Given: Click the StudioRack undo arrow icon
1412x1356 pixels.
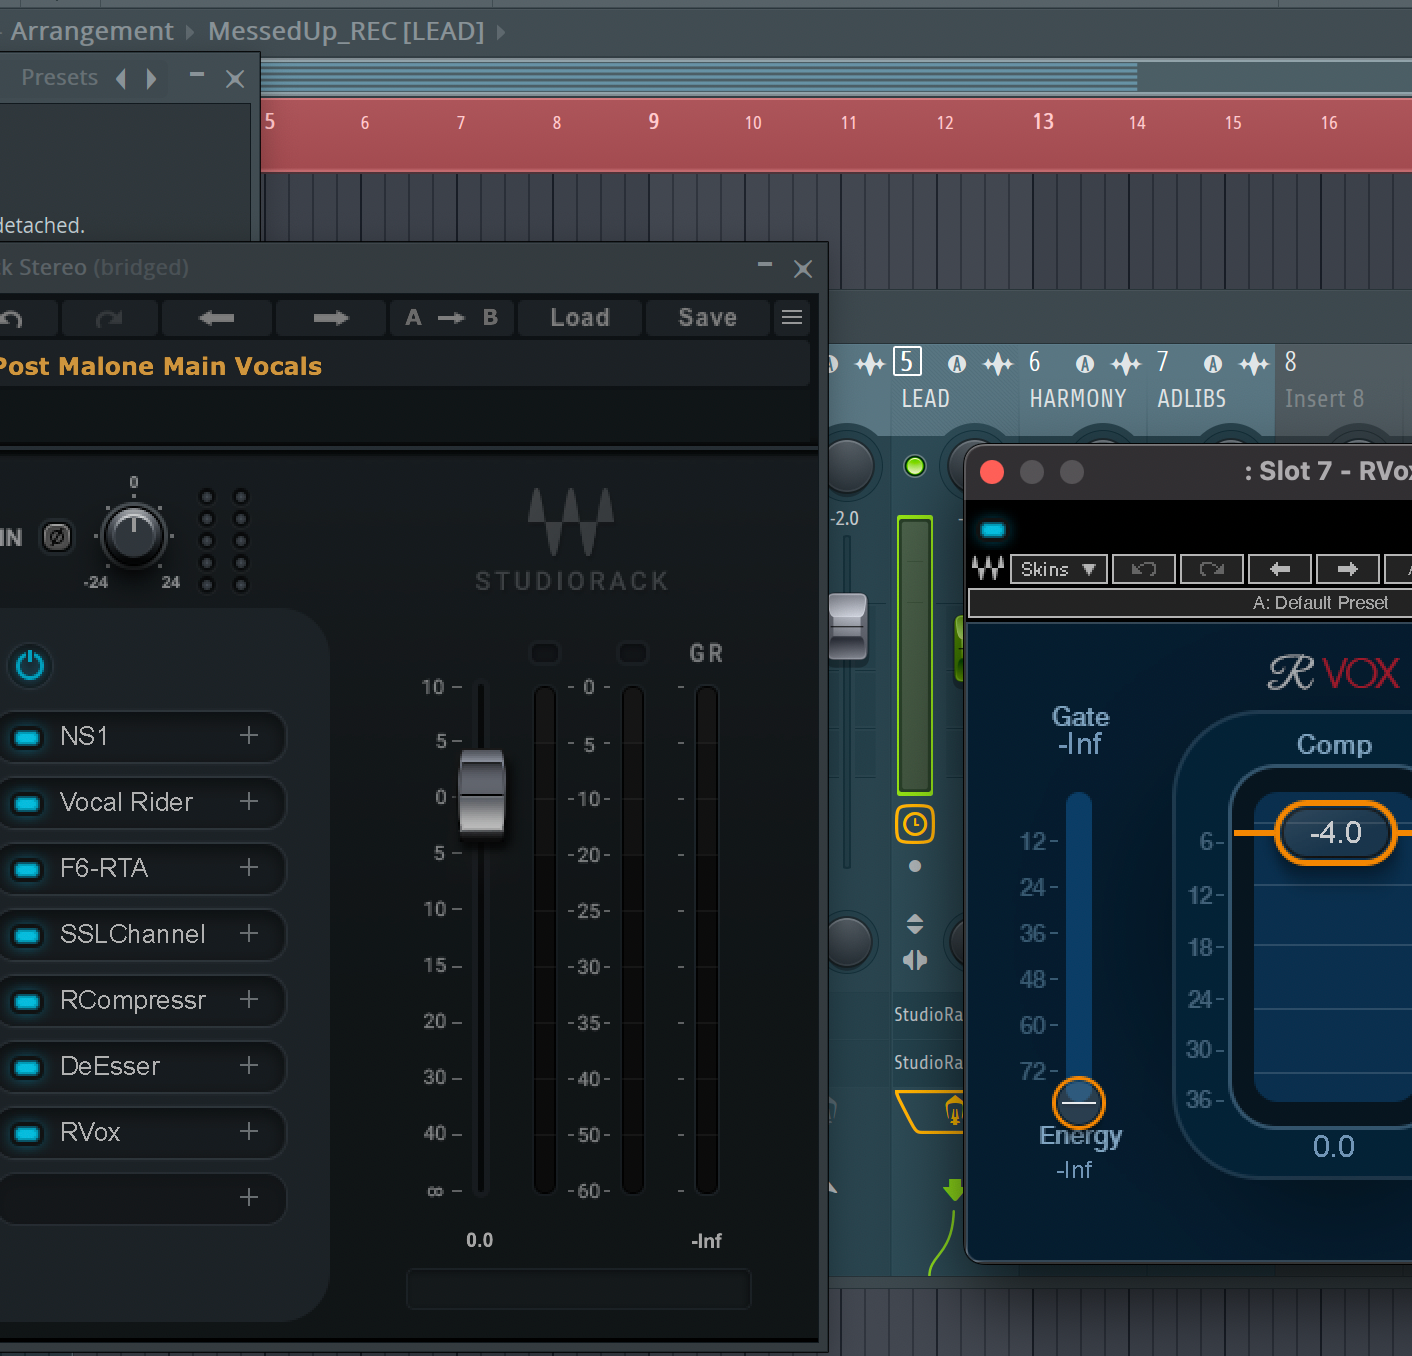Looking at the screenshot, I should [x=12, y=319].
